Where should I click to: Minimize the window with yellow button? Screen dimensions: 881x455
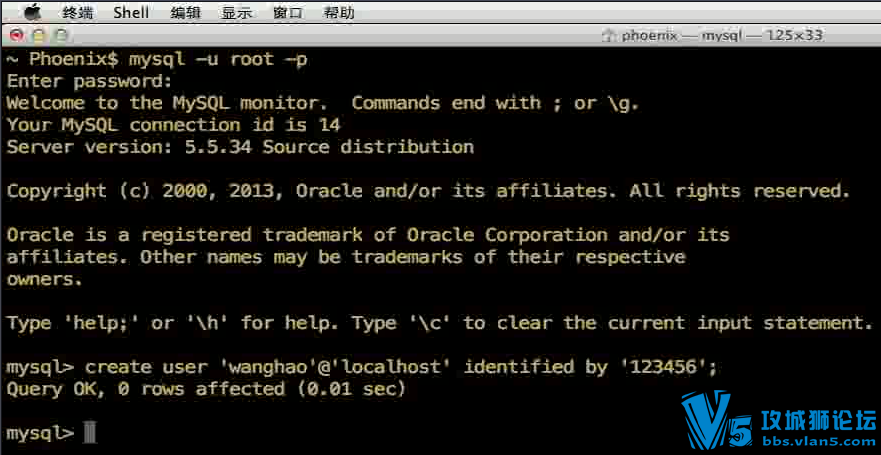(38, 35)
